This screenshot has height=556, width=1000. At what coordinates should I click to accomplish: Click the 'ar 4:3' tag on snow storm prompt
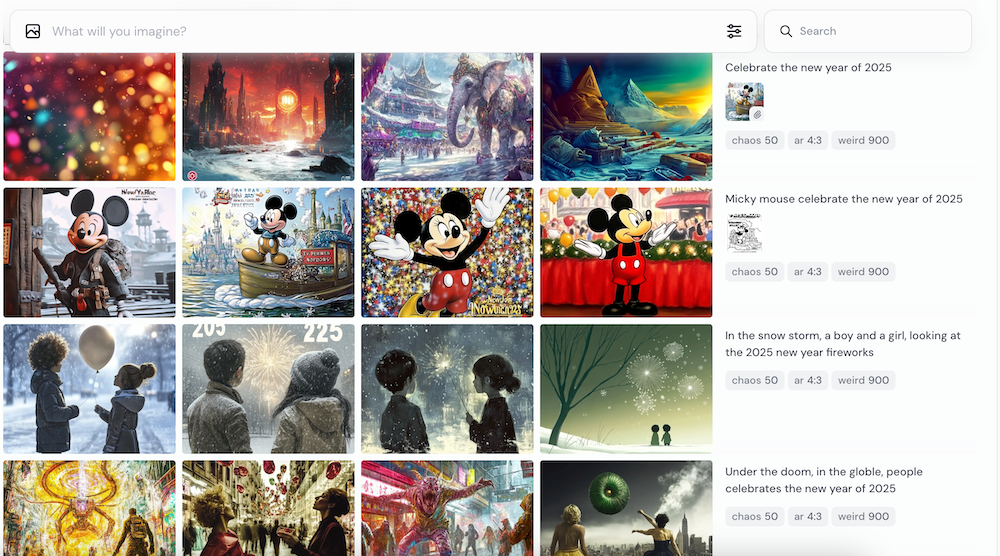[807, 380]
